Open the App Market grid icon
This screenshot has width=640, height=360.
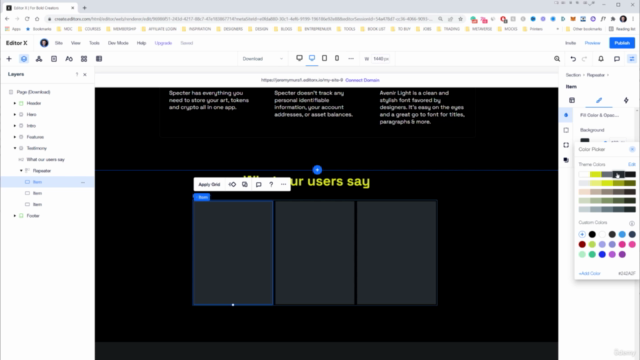point(84,59)
